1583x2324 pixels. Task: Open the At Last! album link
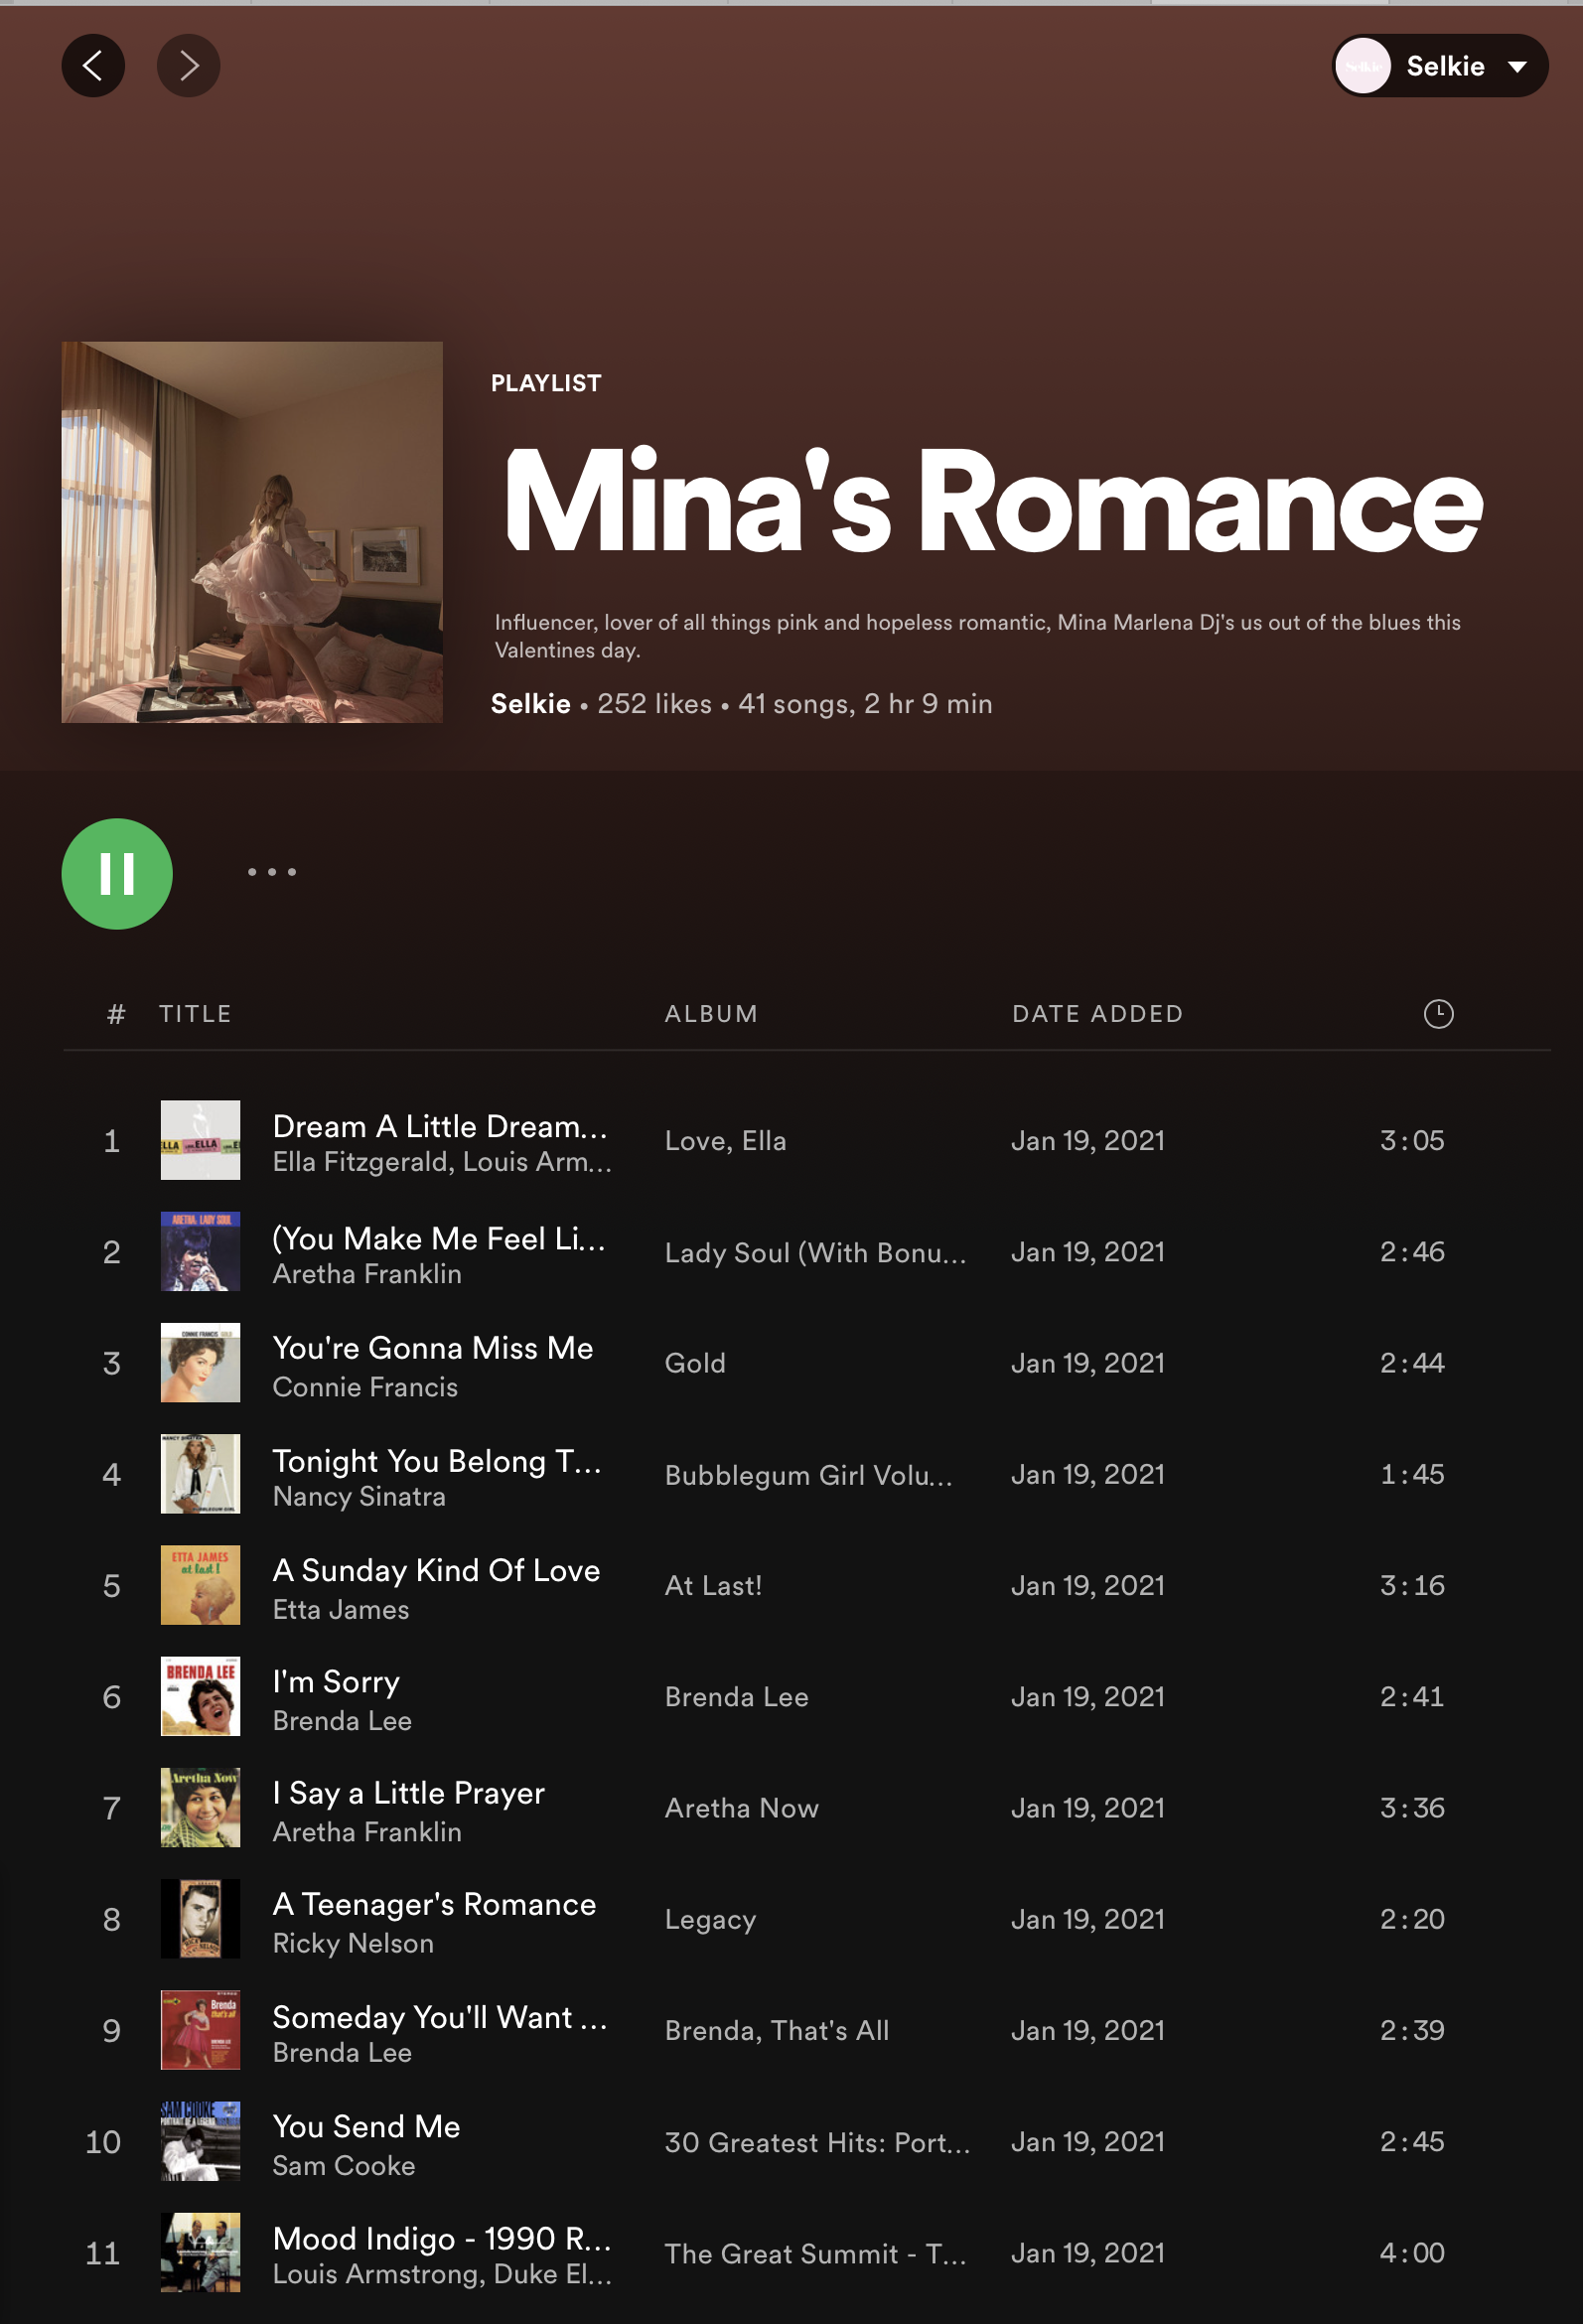click(x=713, y=1585)
